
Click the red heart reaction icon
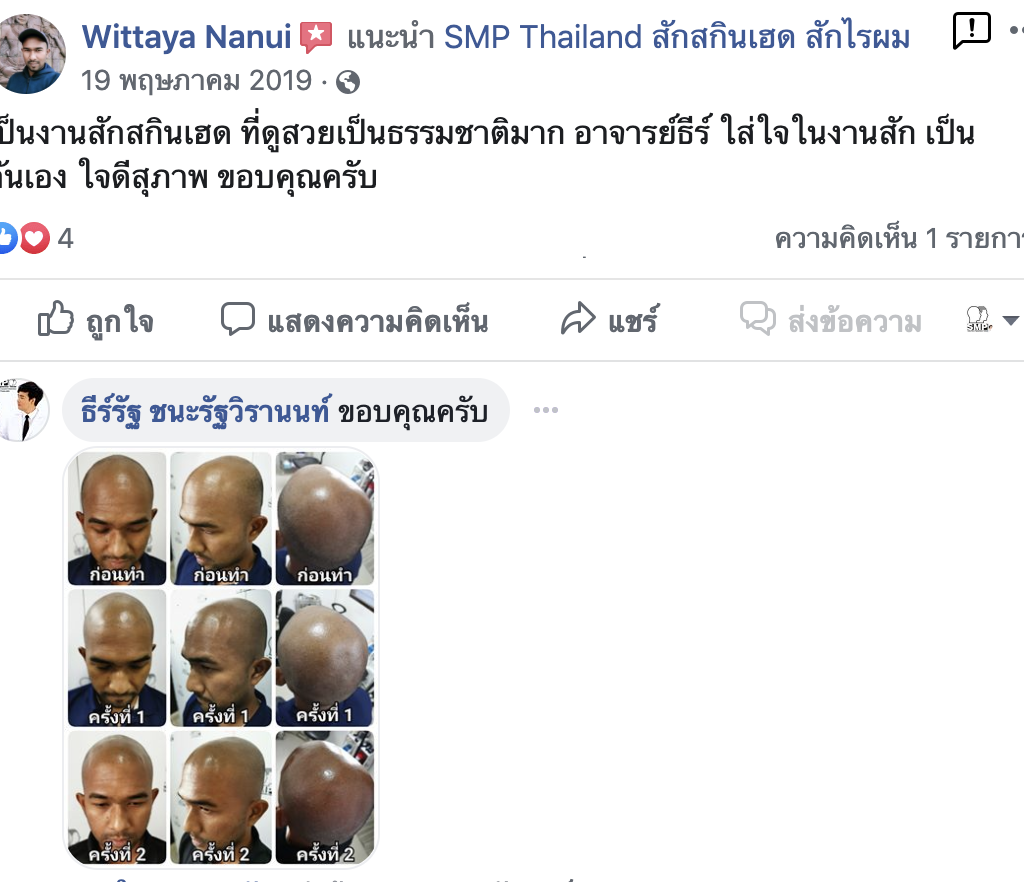coord(34,238)
